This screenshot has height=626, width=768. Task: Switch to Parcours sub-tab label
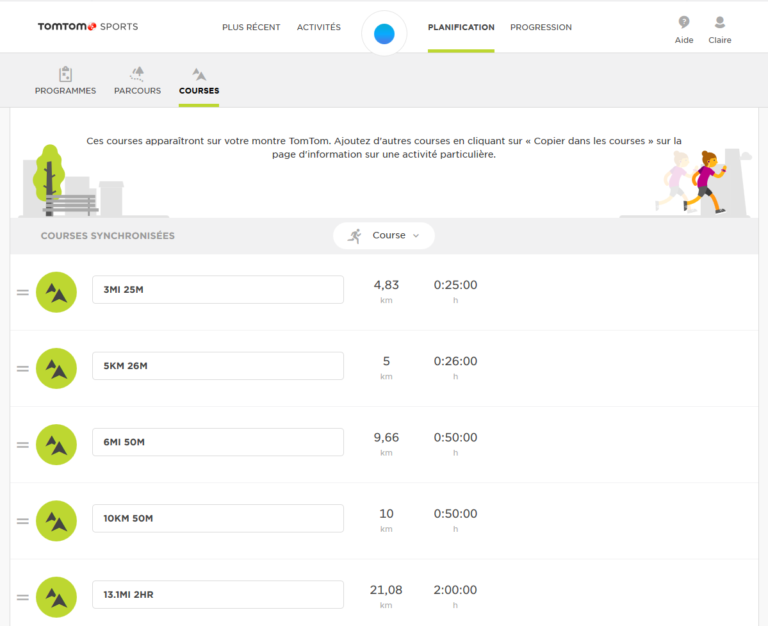[x=137, y=91]
